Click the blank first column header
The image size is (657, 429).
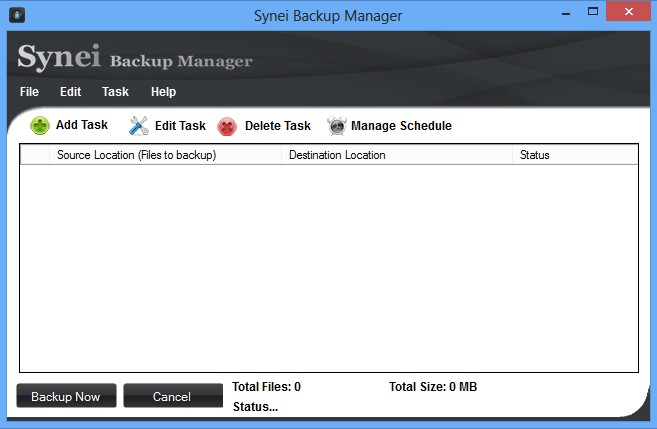(34, 155)
